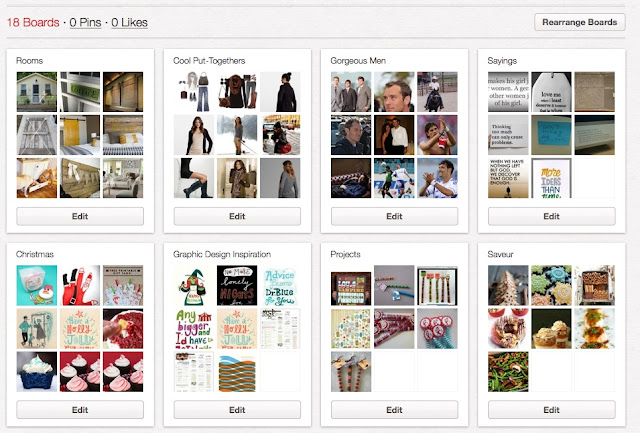640x433 pixels.
Task: Open the woman in black coat thumbnail
Action: point(280,92)
